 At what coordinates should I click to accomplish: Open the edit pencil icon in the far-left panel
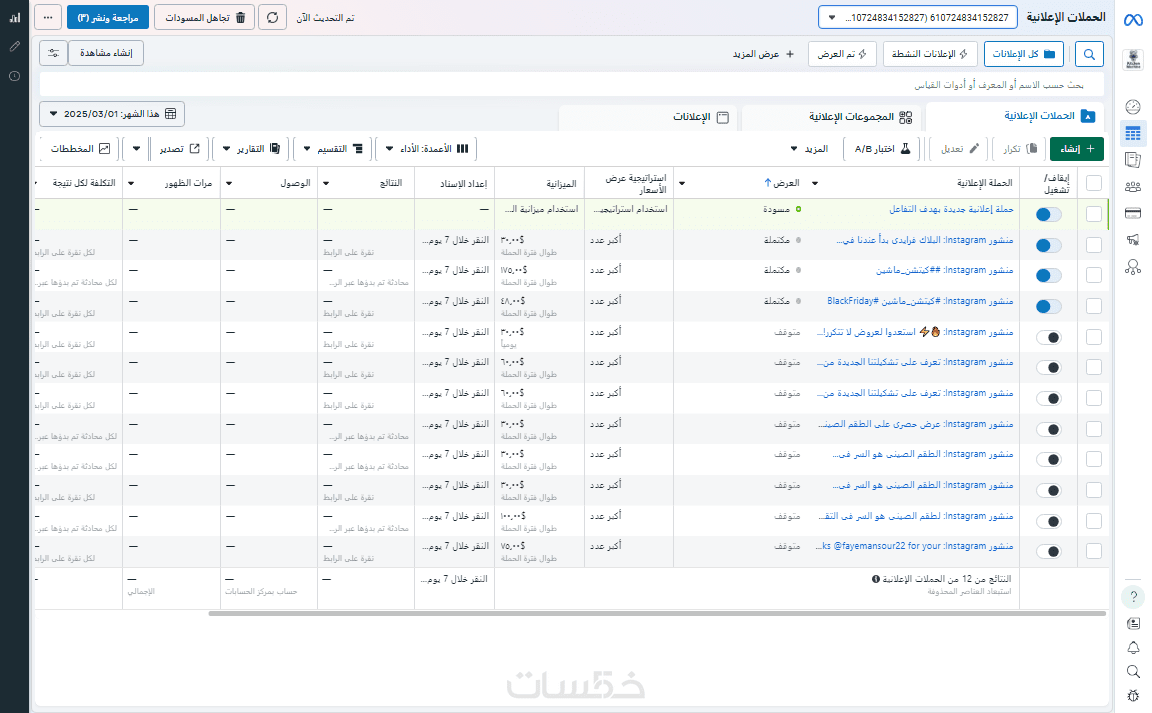(15, 46)
